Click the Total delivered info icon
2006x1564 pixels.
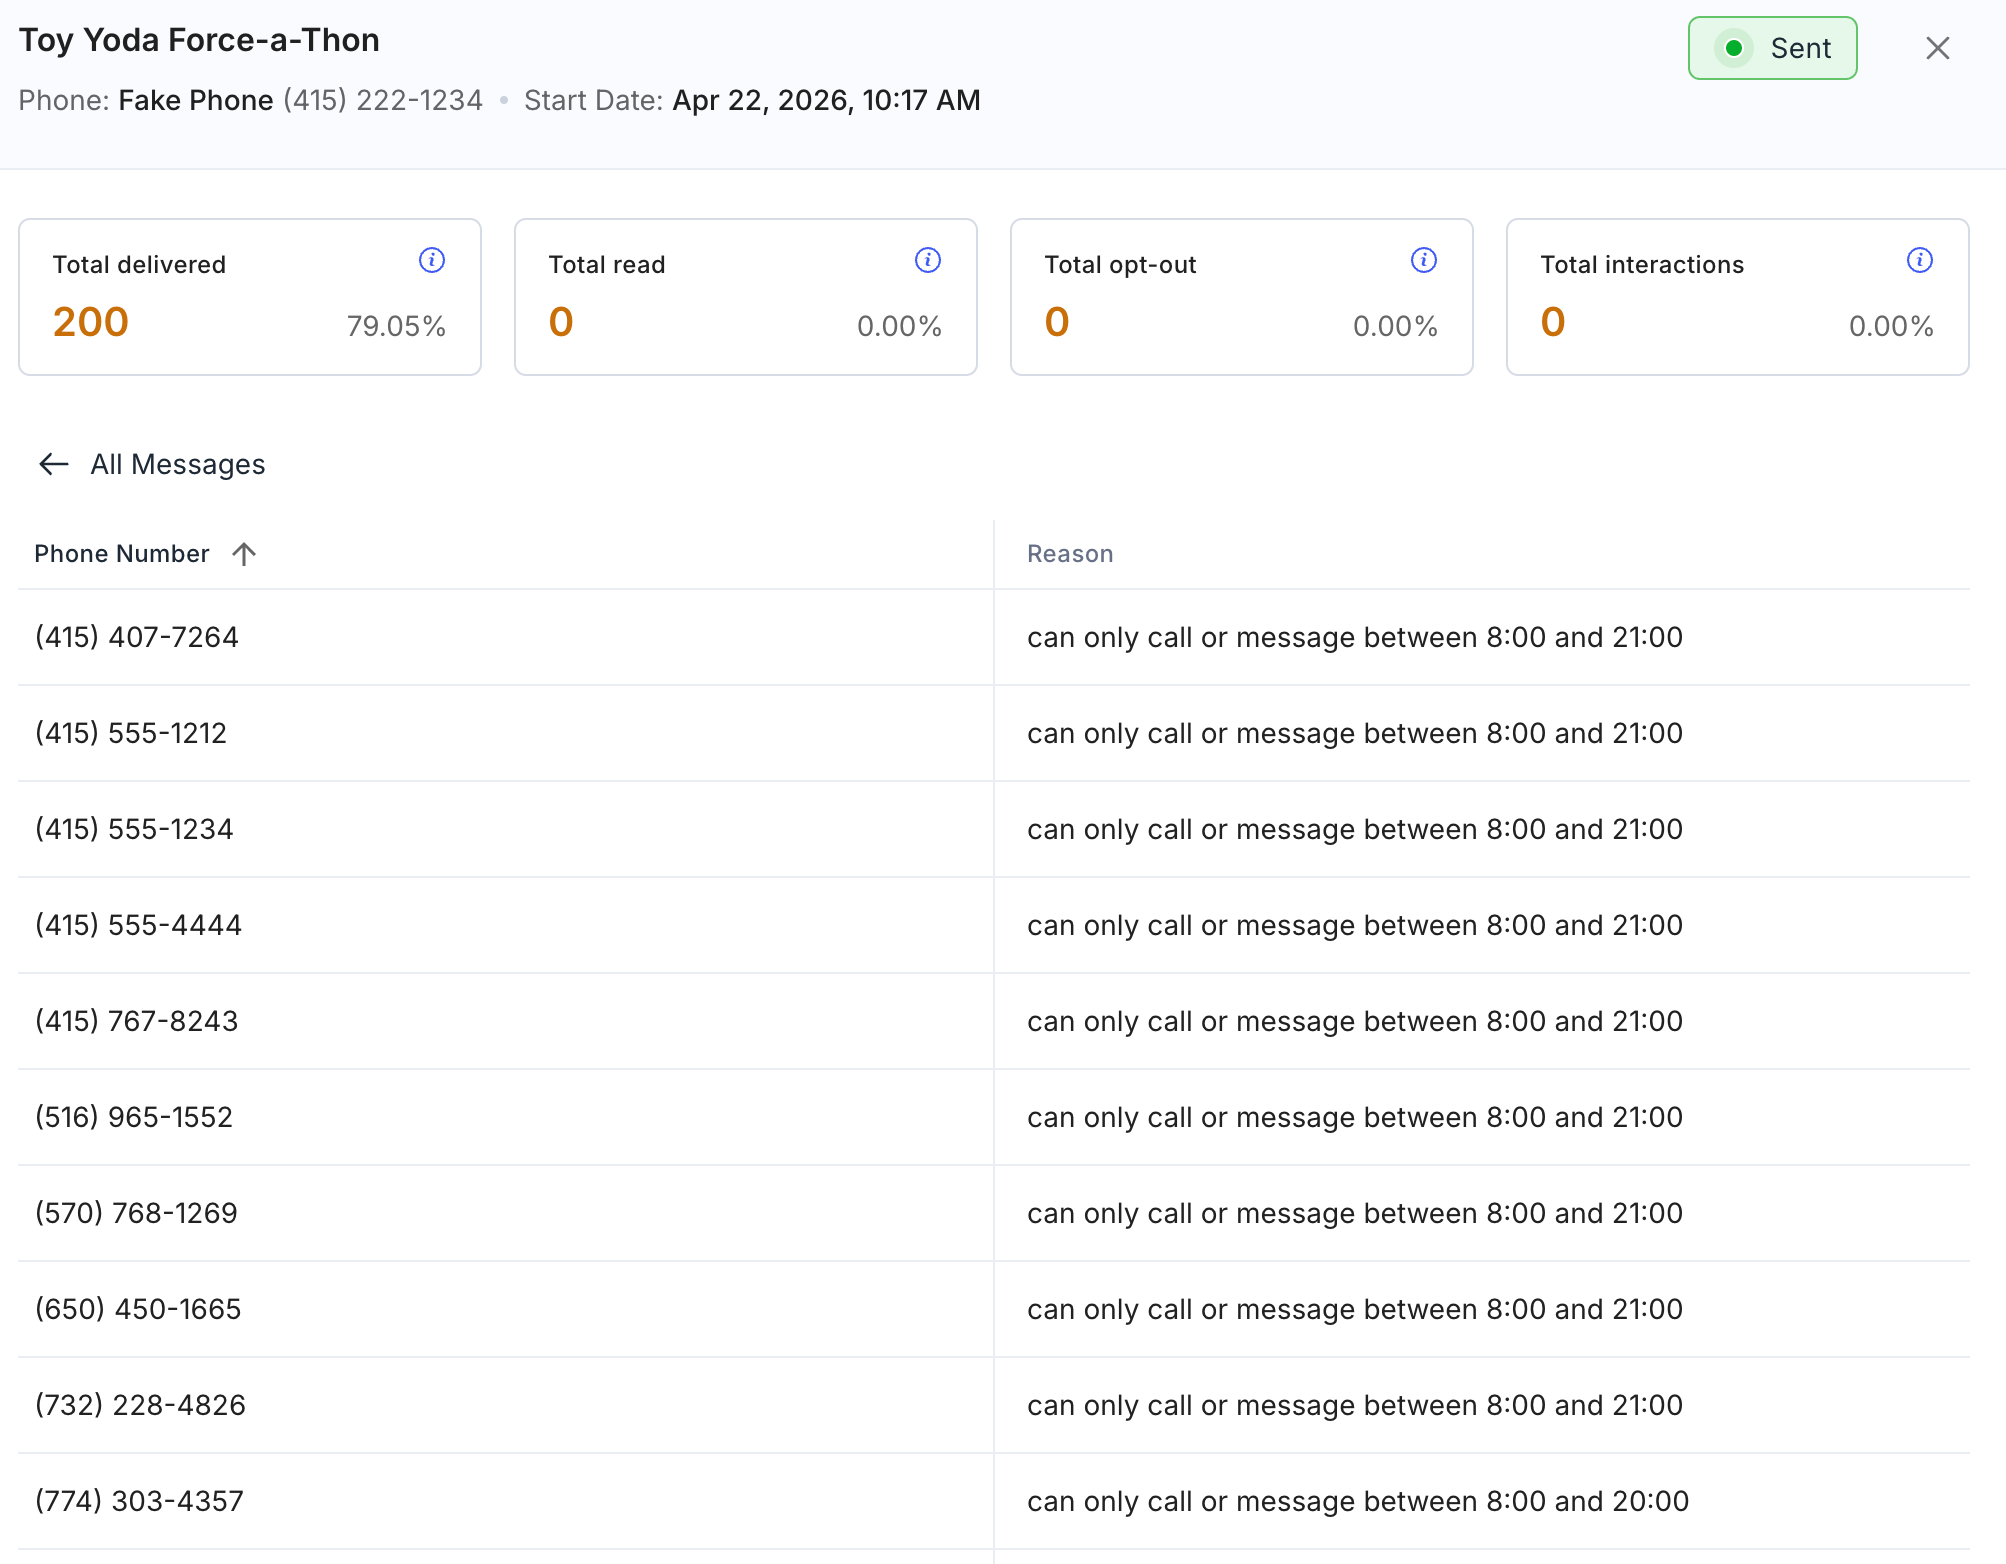[432, 260]
